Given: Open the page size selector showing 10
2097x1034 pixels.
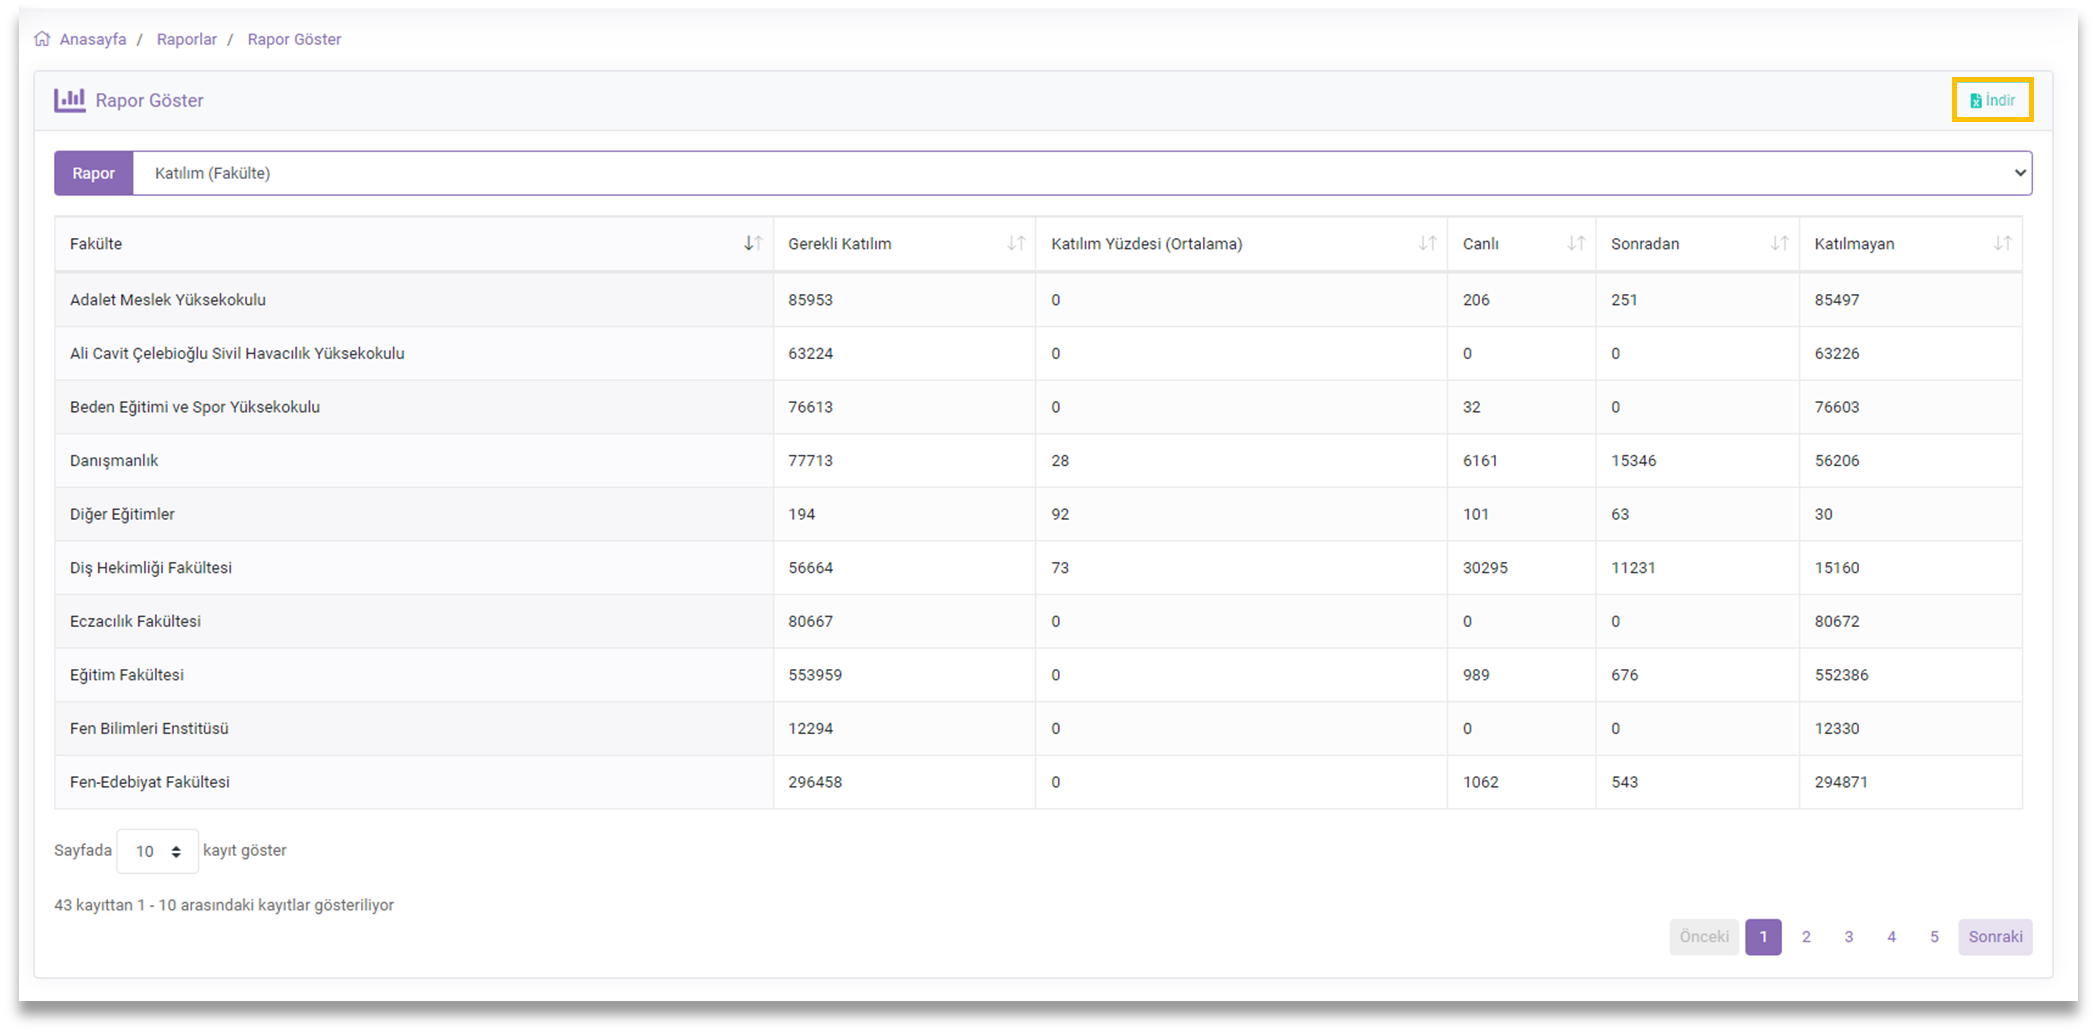Looking at the screenshot, I should (x=157, y=851).
